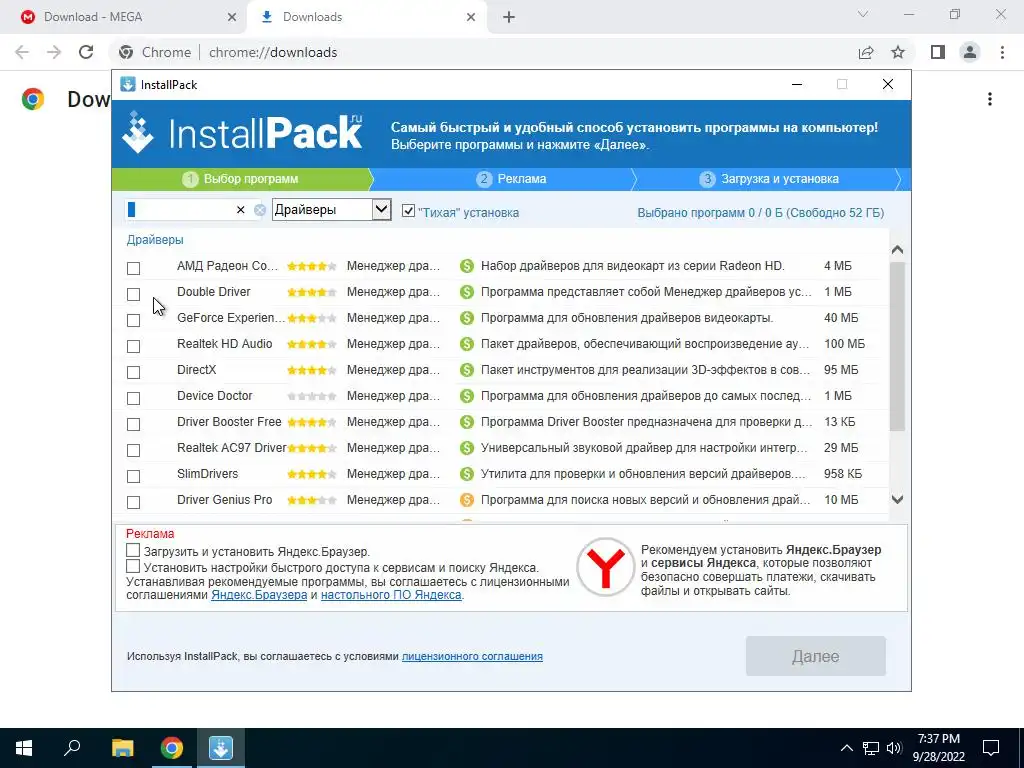
Task: Click the program list scrollbar thumb
Action: click(x=897, y=346)
